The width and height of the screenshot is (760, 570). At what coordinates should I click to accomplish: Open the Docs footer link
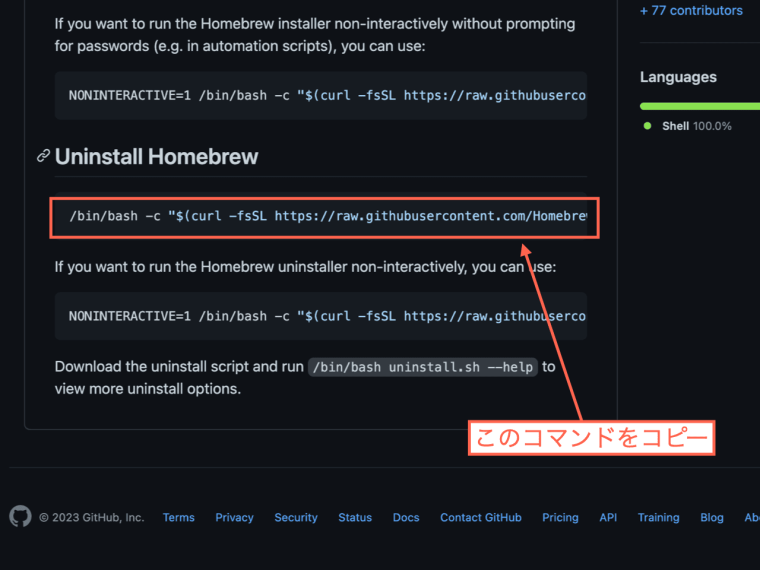406,518
